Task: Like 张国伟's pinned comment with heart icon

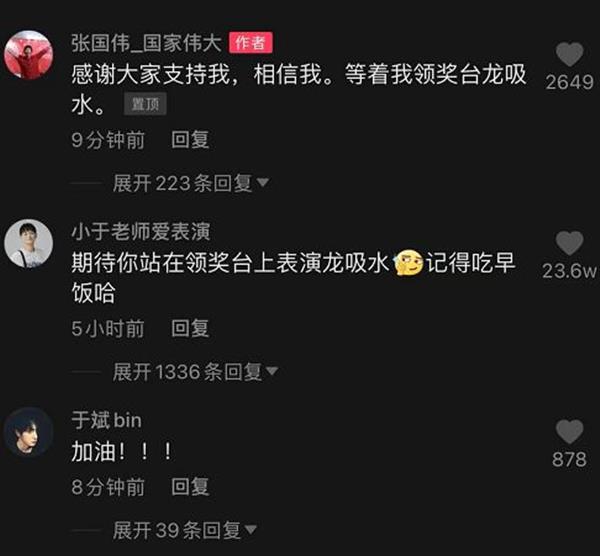Action: [569, 54]
